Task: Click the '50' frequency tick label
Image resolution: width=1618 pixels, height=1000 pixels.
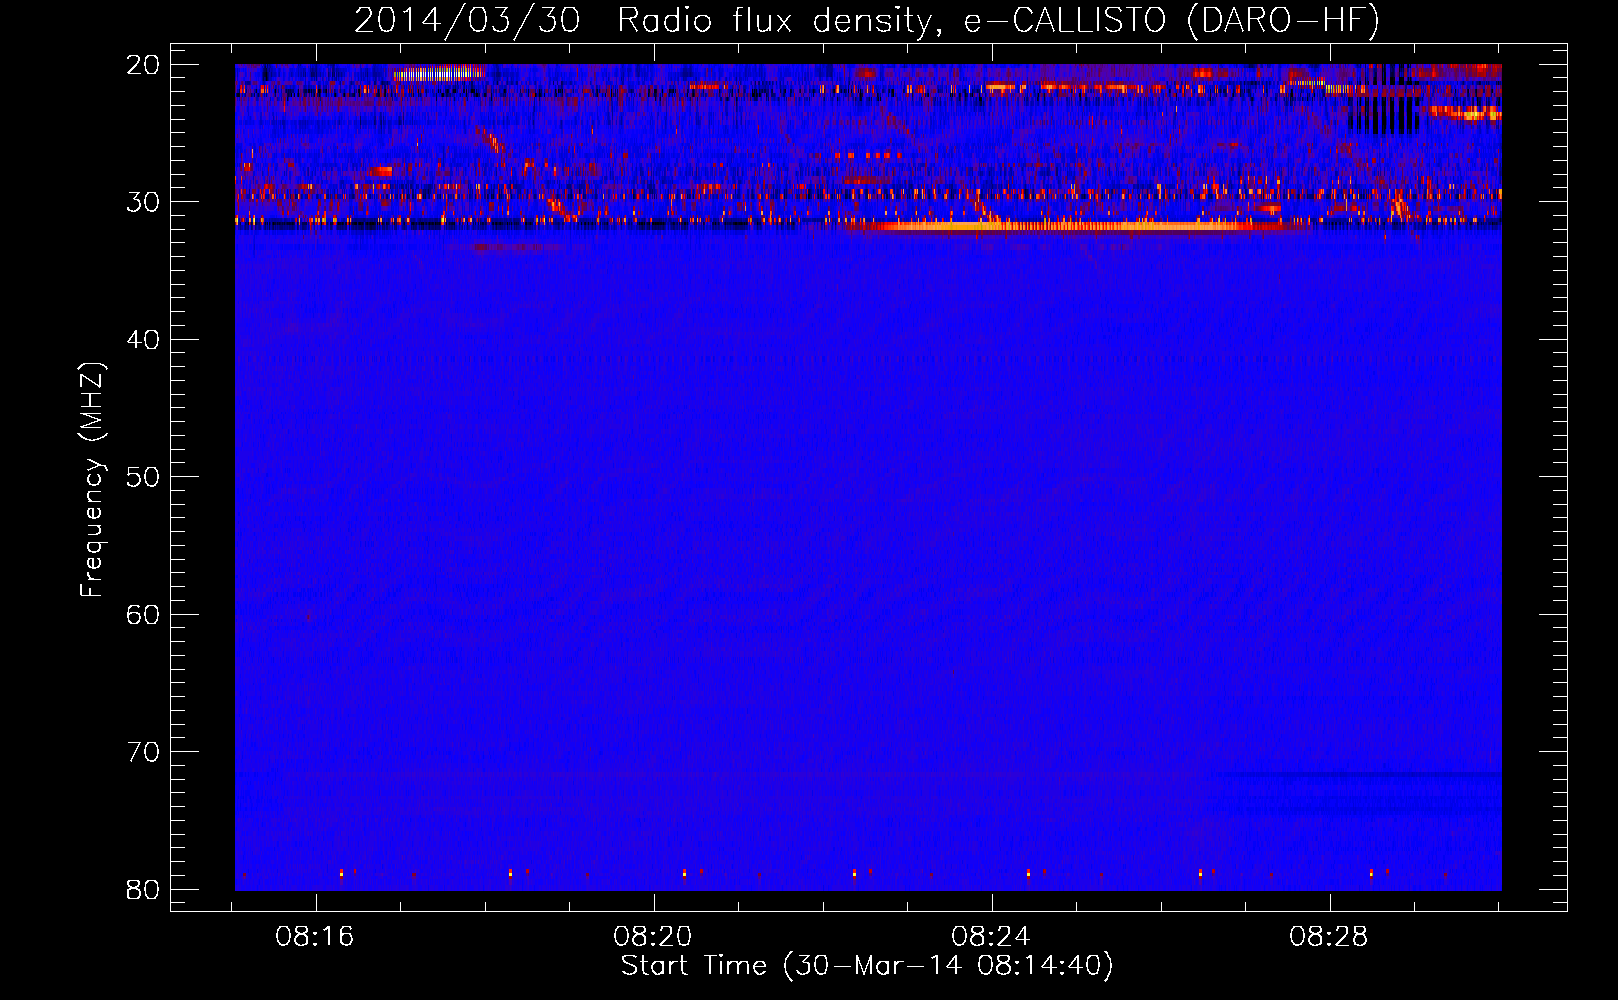Action: point(144,477)
